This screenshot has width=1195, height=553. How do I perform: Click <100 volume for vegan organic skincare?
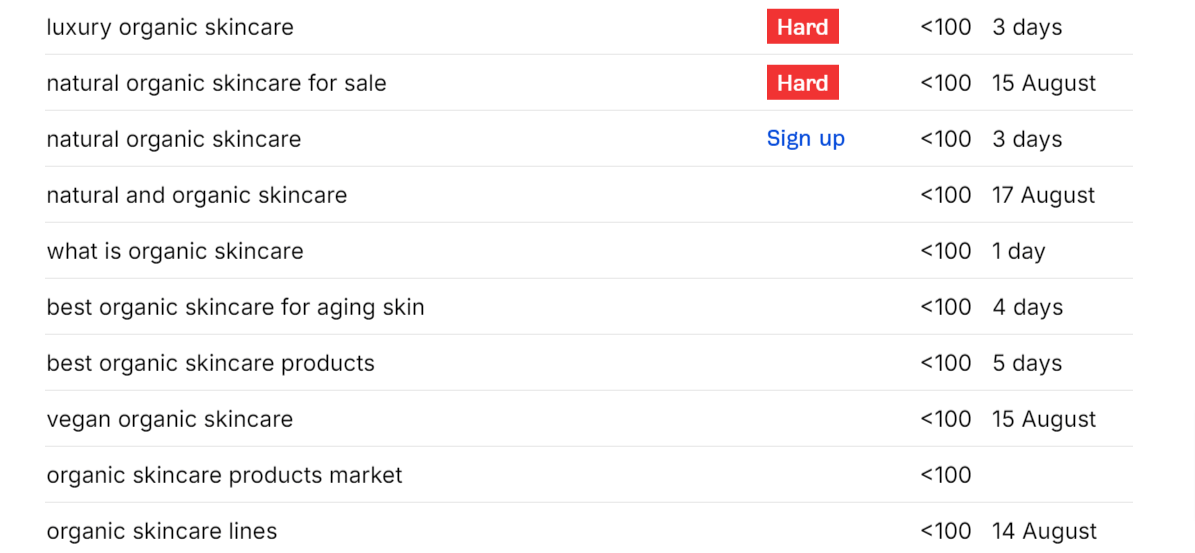point(946,420)
